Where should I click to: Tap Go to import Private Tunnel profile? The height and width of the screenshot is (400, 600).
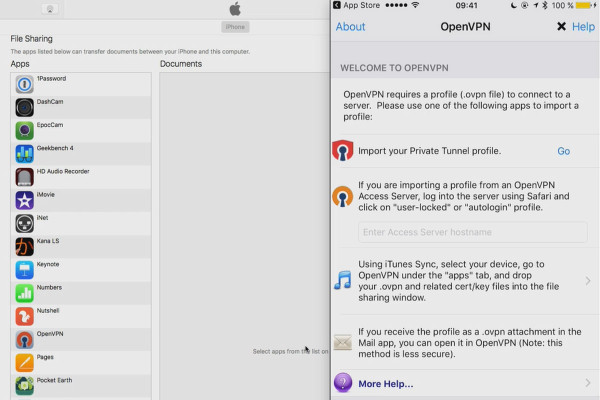pos(563,151)
